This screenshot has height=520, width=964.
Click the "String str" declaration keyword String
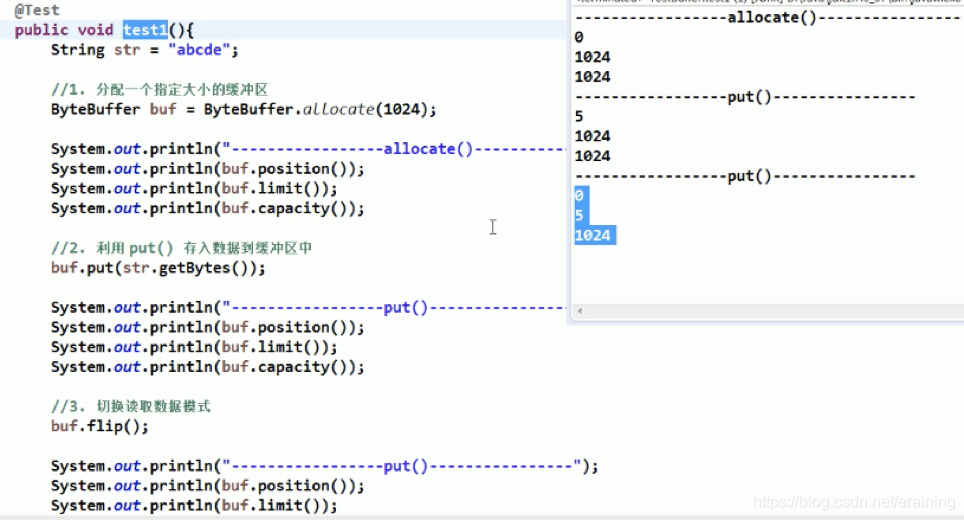[x=77, y=50]
